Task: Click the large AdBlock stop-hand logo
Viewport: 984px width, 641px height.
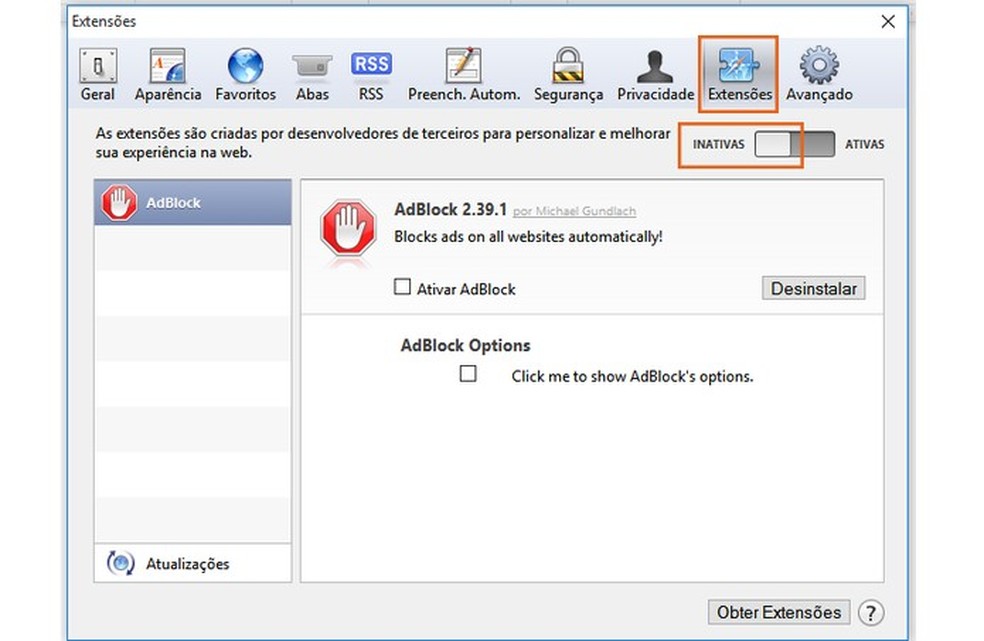Action: [348, 228]
